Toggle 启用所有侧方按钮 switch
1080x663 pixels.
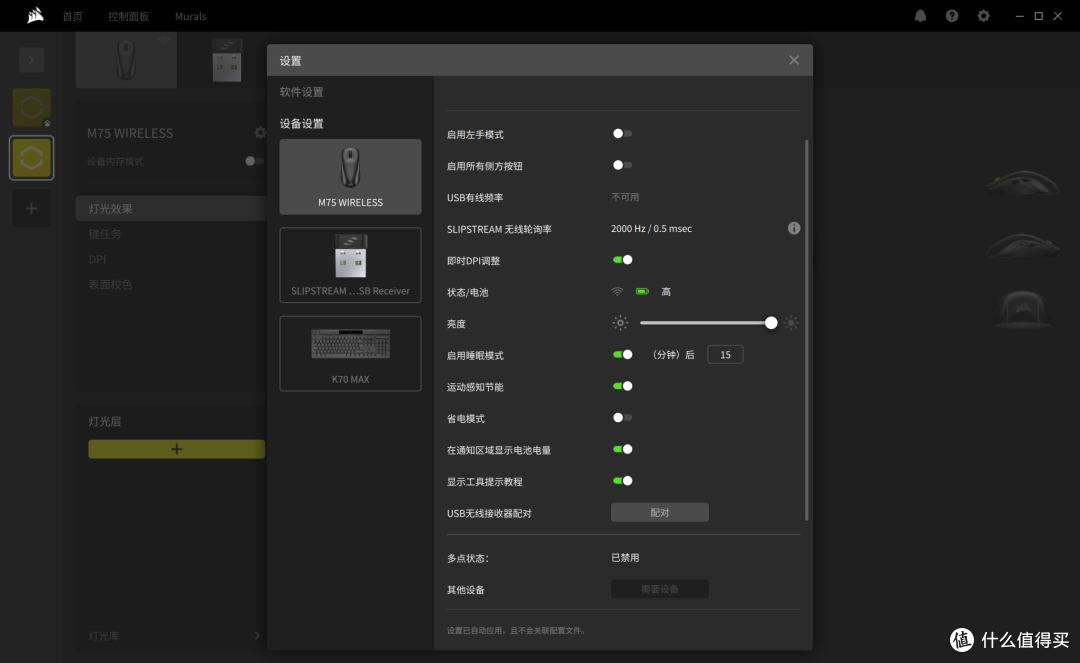(x=622, y=165)
